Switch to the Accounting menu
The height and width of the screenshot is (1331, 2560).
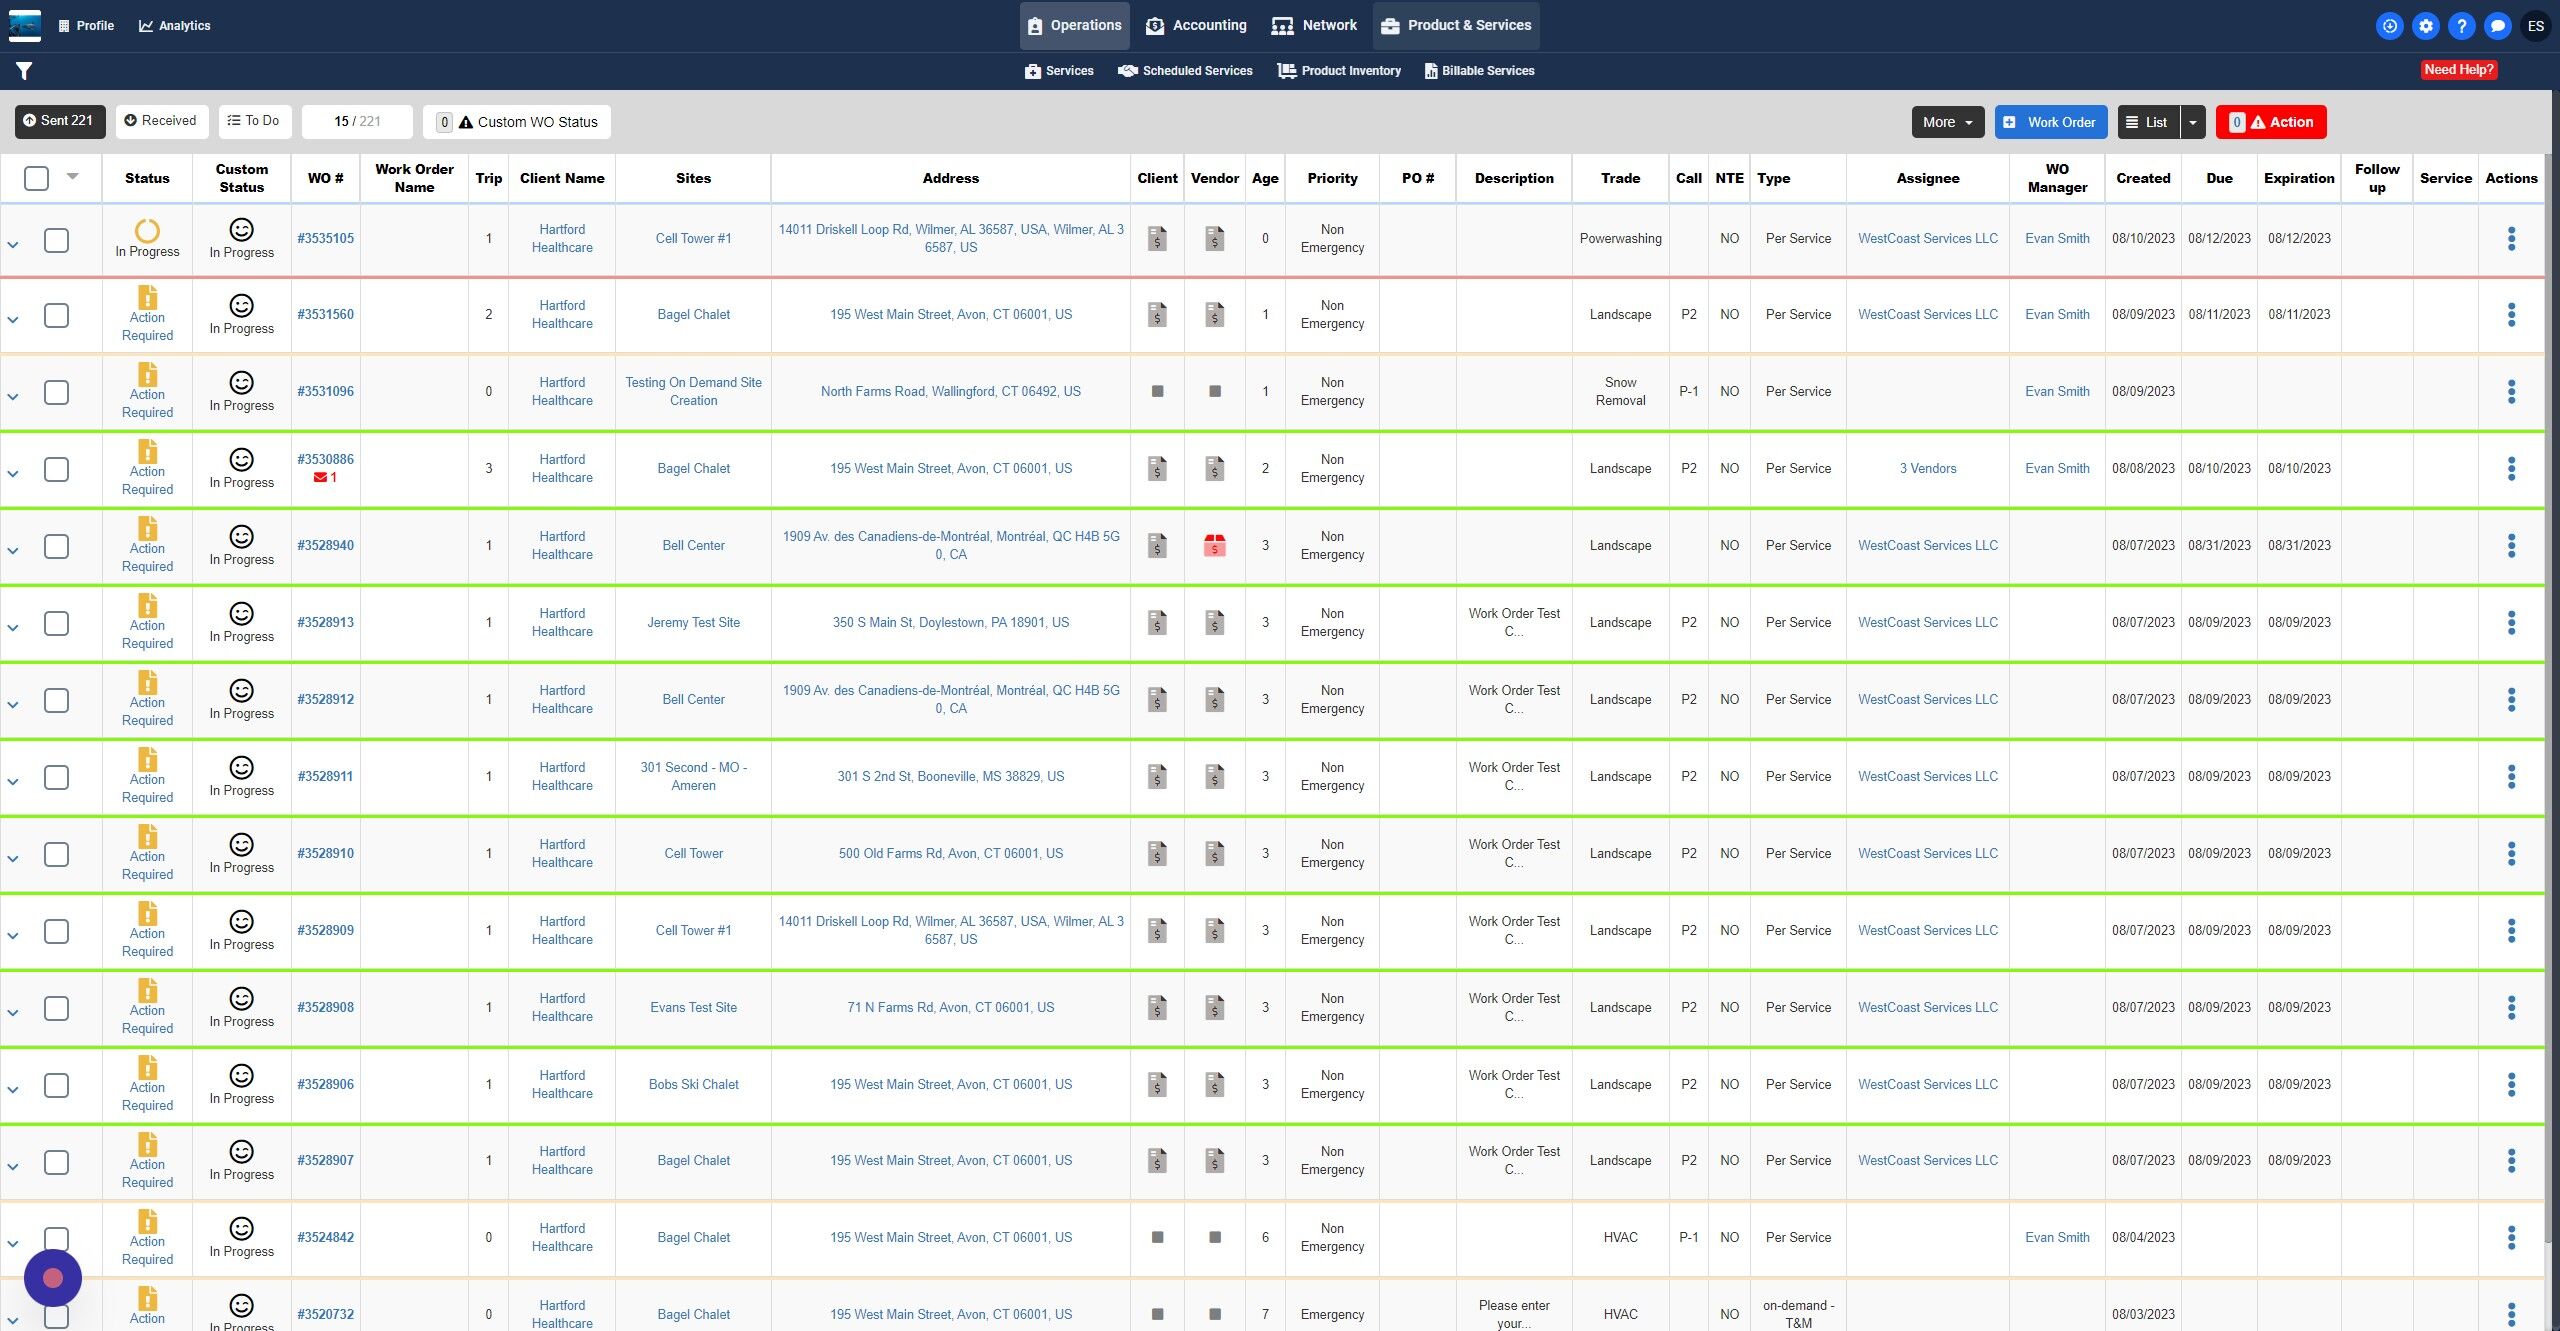pyautogui.click(x=1196, y=26)
